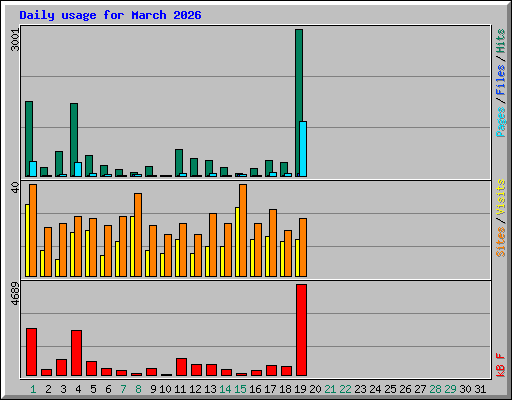The width and height of the screenshot is (512, 400).
Task: Click day 2 label on the x-axis
Action: [48, 389]
